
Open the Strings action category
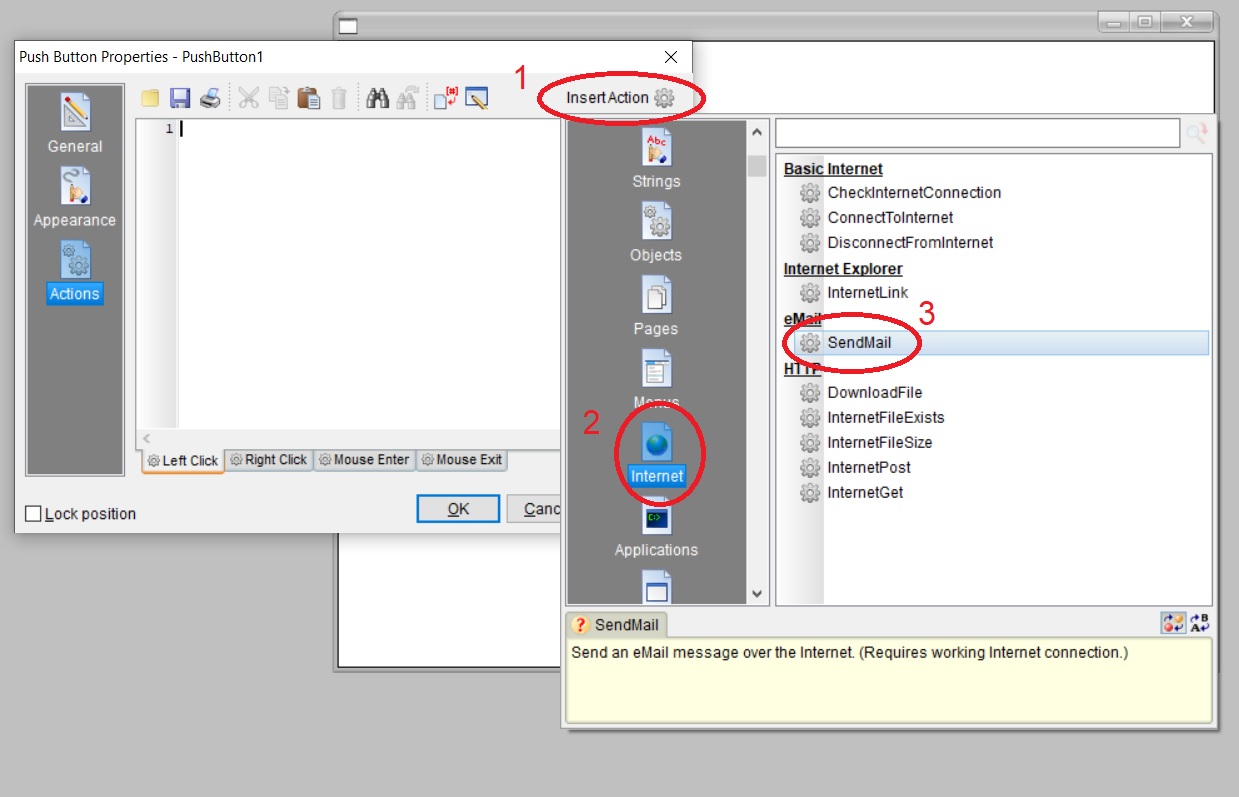(x=656, y=160)
